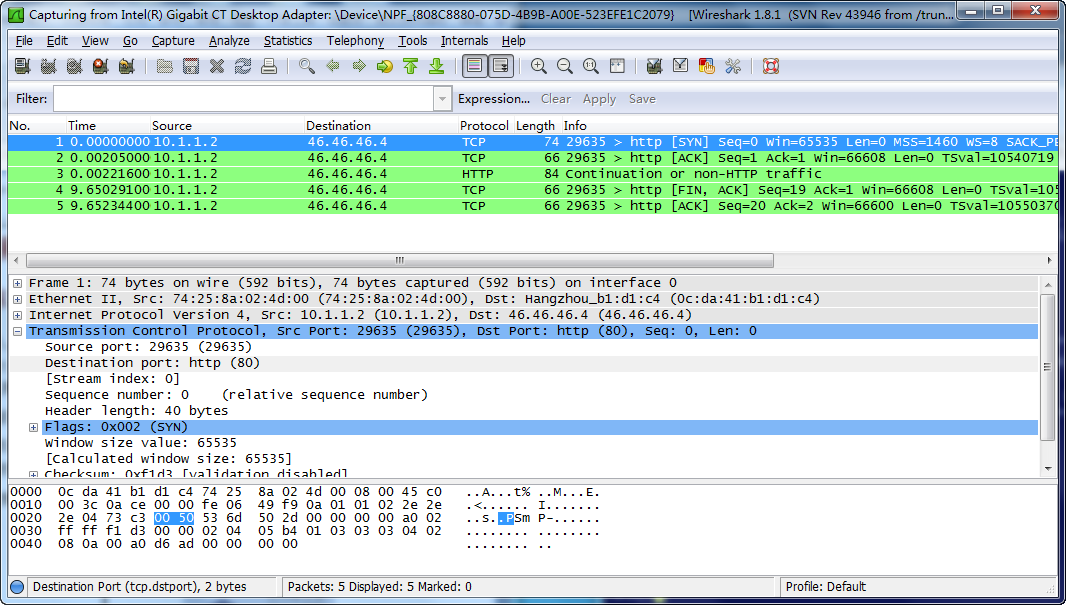
Task: Click the packet details vertical scrollbar
Action: [x=1047, y=367]
